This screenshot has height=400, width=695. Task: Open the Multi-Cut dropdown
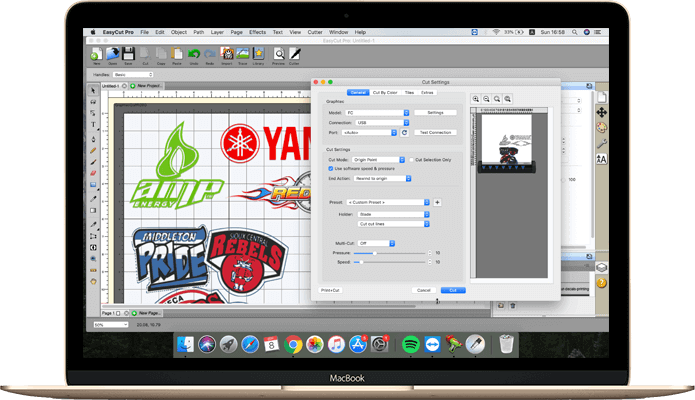coord(376,243)
